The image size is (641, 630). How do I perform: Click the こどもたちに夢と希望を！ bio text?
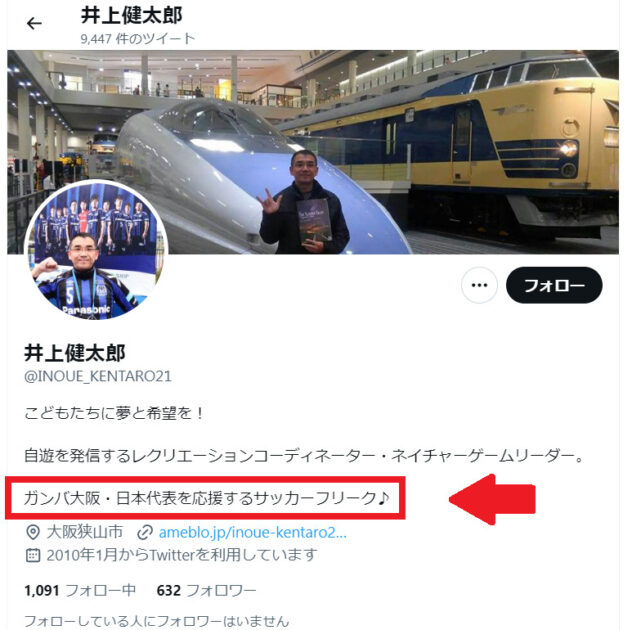click(x=114, y=413)
